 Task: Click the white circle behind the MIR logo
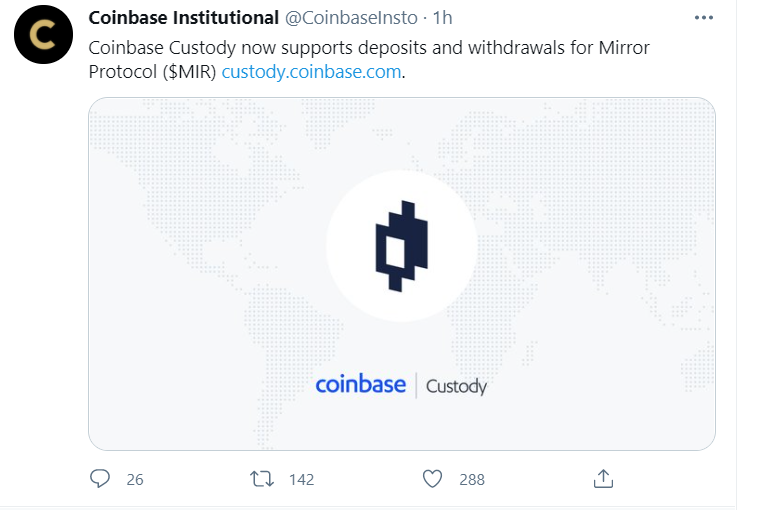tap(402, 246)
